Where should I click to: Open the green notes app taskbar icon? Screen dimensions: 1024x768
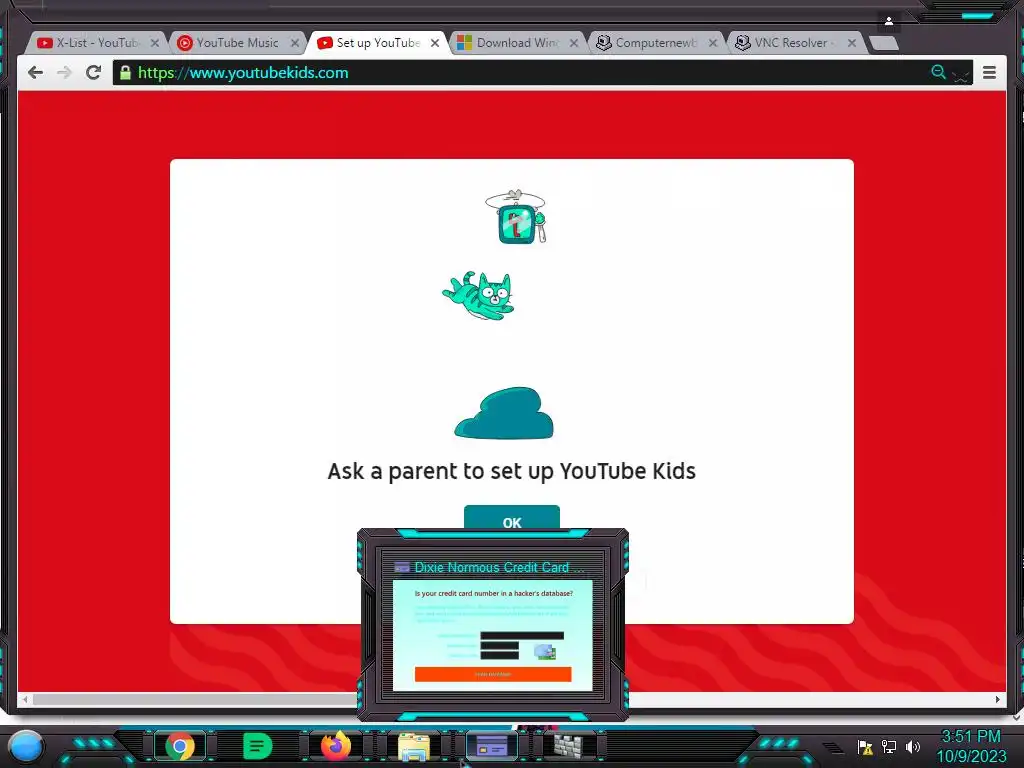coord(257,746)
